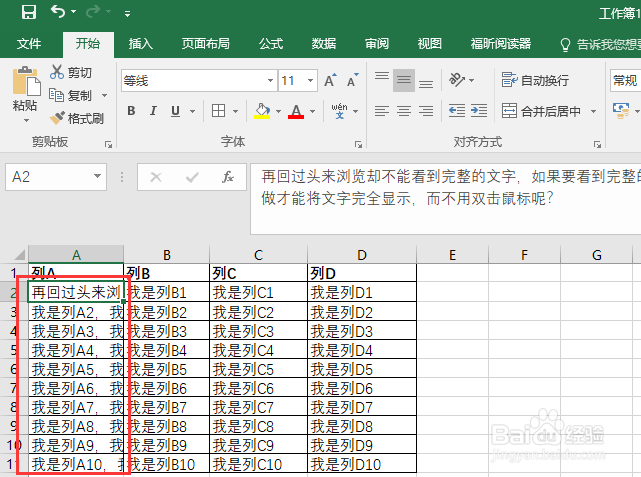Set middle vertical alignment

(x=404, y=80)
